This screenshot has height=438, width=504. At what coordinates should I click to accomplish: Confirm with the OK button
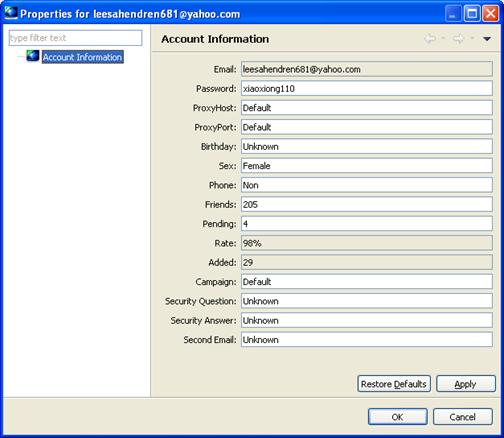coord(398,417)
